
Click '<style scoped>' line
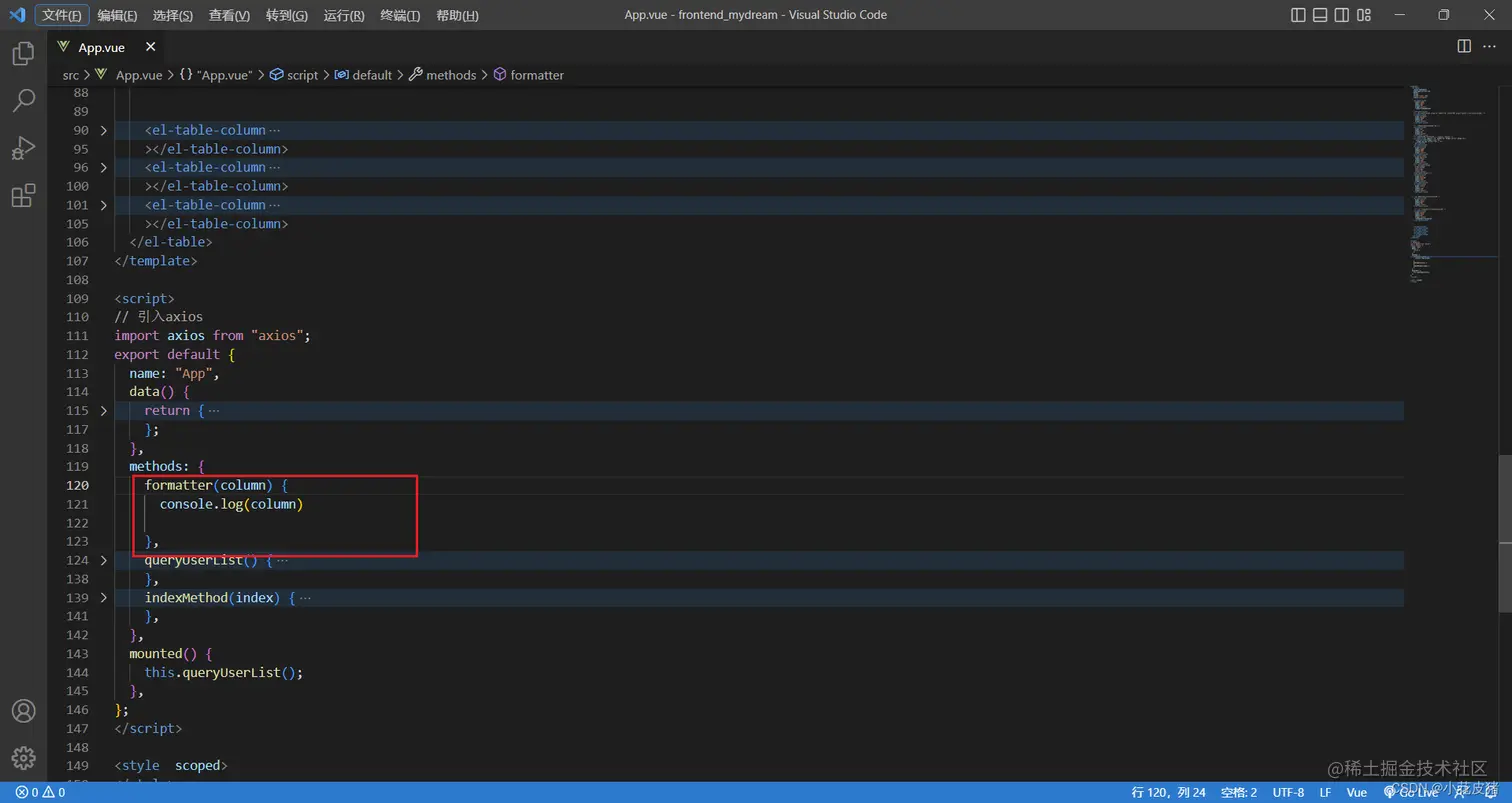pos(170,766)
